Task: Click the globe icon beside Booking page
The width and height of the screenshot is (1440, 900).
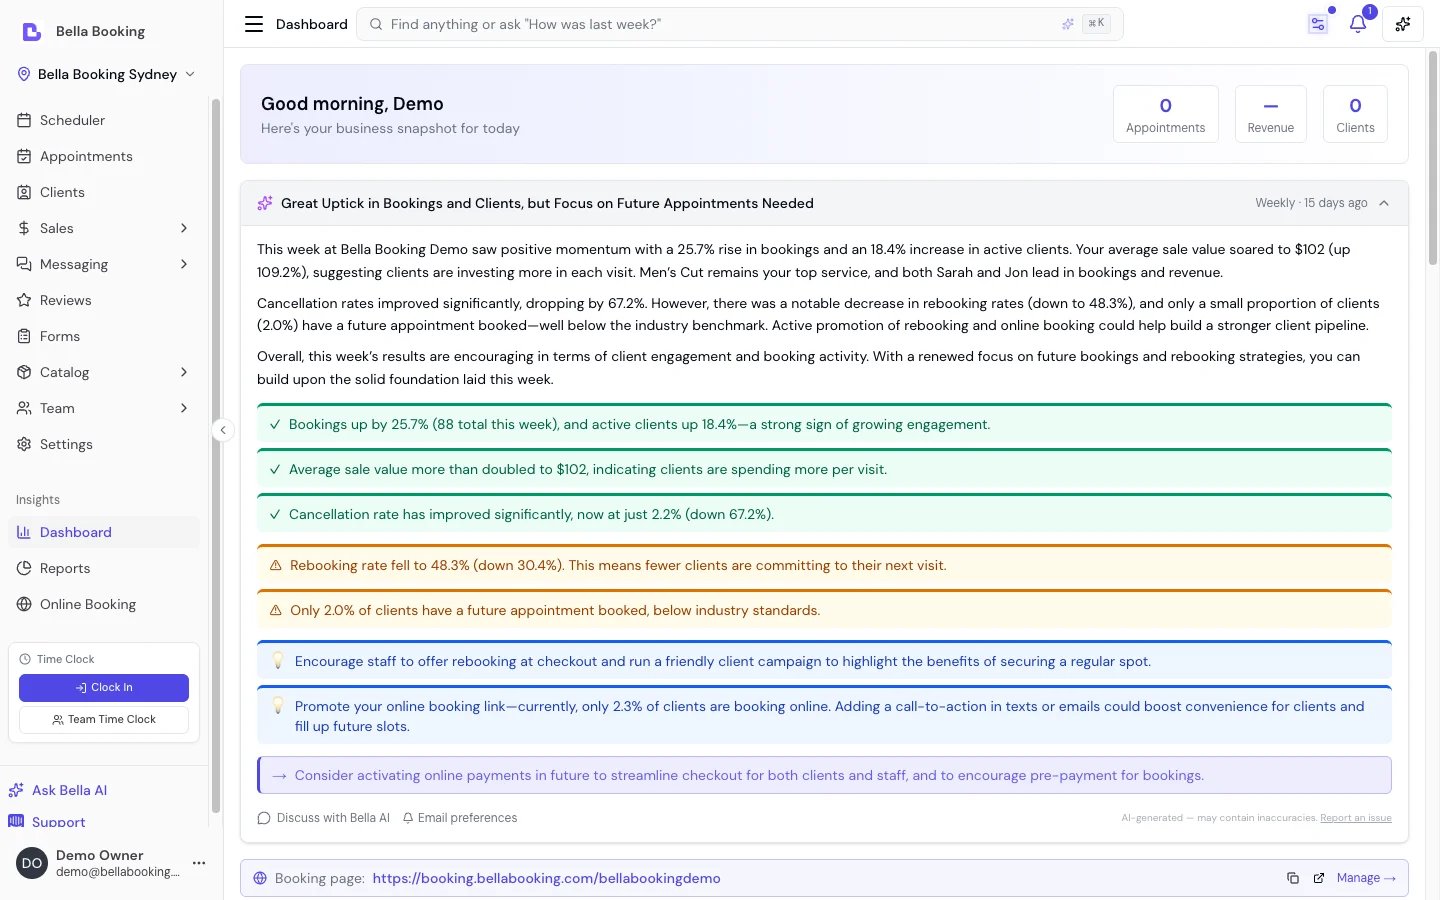Action: pos(260,878)
